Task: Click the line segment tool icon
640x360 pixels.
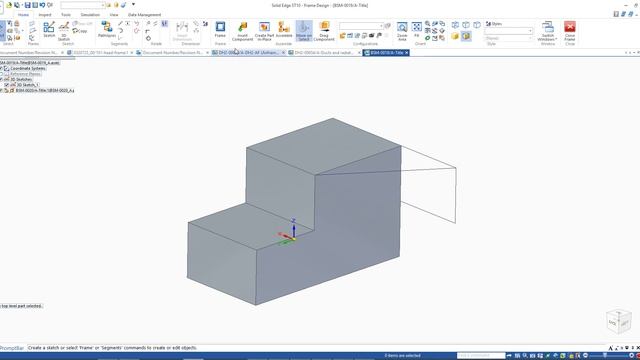Action: click(x=120, y=24)
